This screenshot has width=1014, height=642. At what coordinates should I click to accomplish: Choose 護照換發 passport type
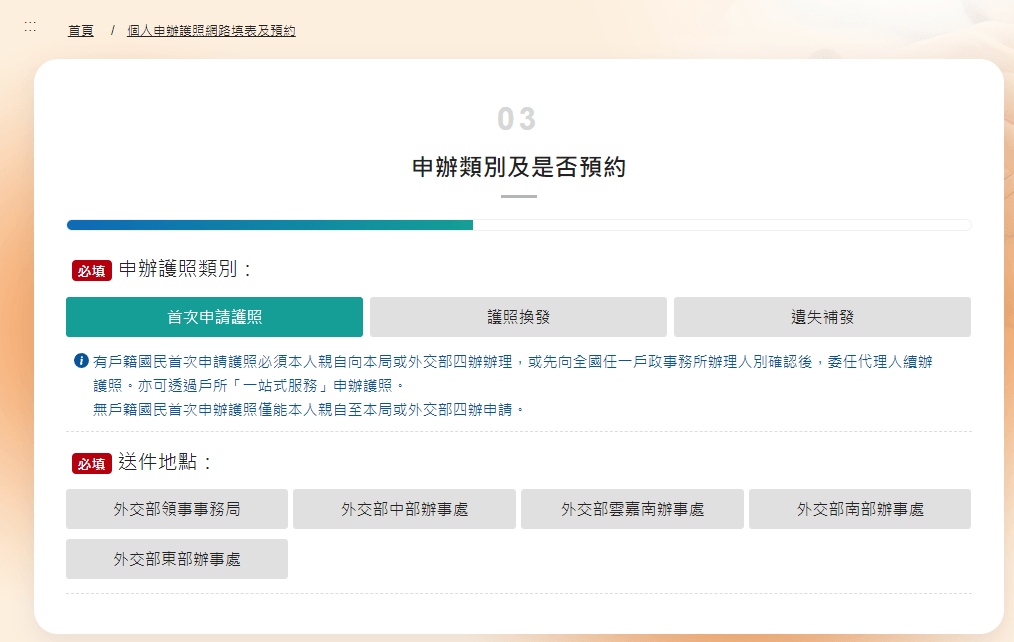tap(518, 317)
